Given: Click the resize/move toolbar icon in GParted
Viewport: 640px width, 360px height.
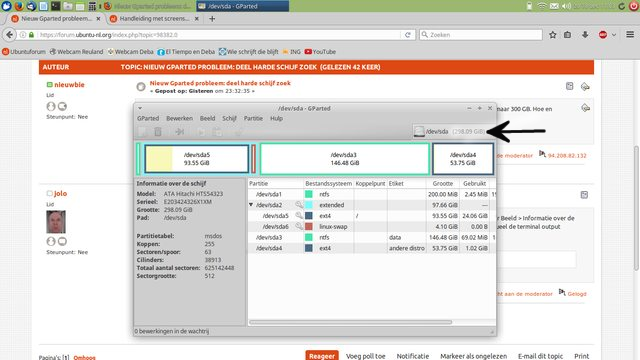Looking at the screenshot, I should click(179, 131).
